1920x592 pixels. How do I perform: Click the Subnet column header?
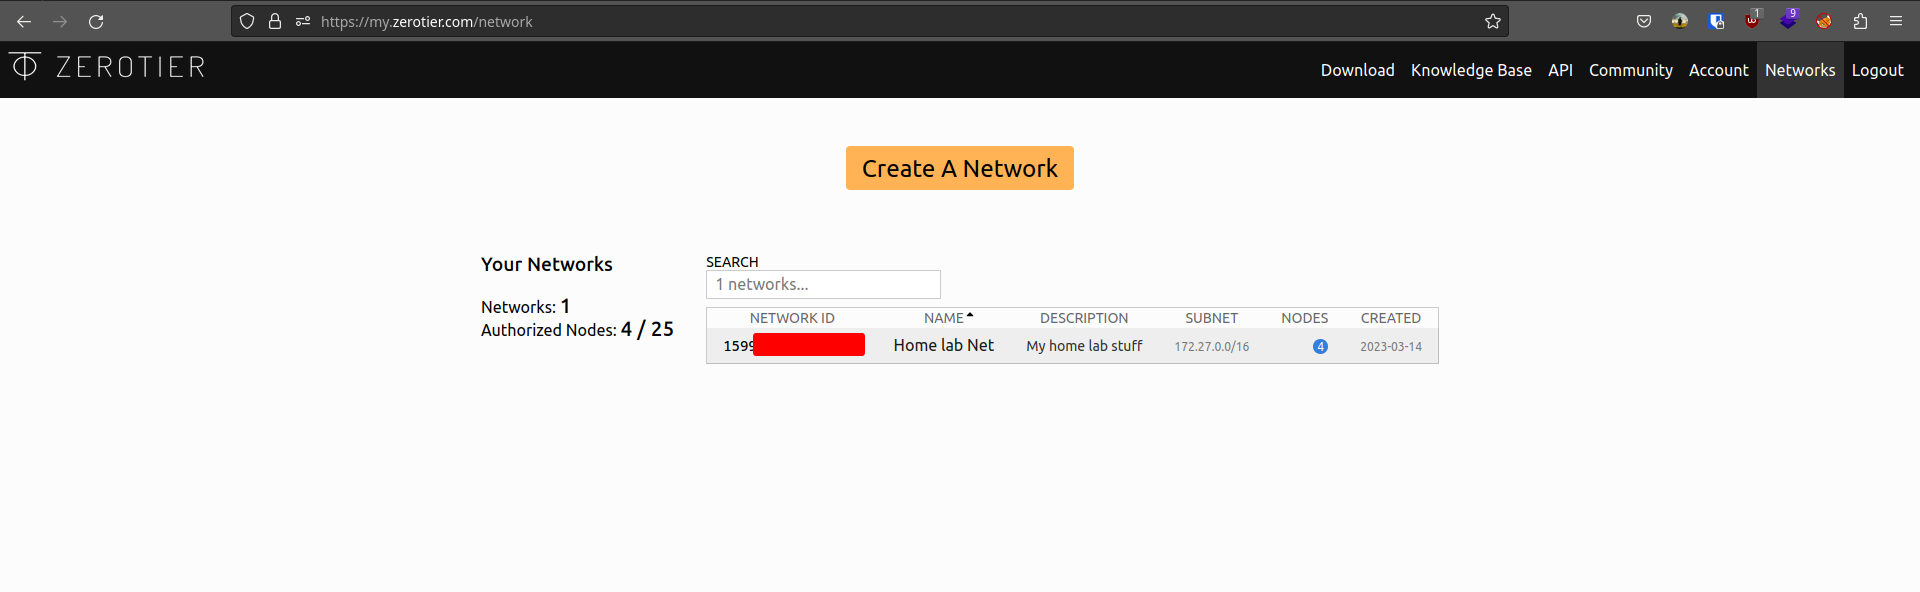click(1211, 318)
